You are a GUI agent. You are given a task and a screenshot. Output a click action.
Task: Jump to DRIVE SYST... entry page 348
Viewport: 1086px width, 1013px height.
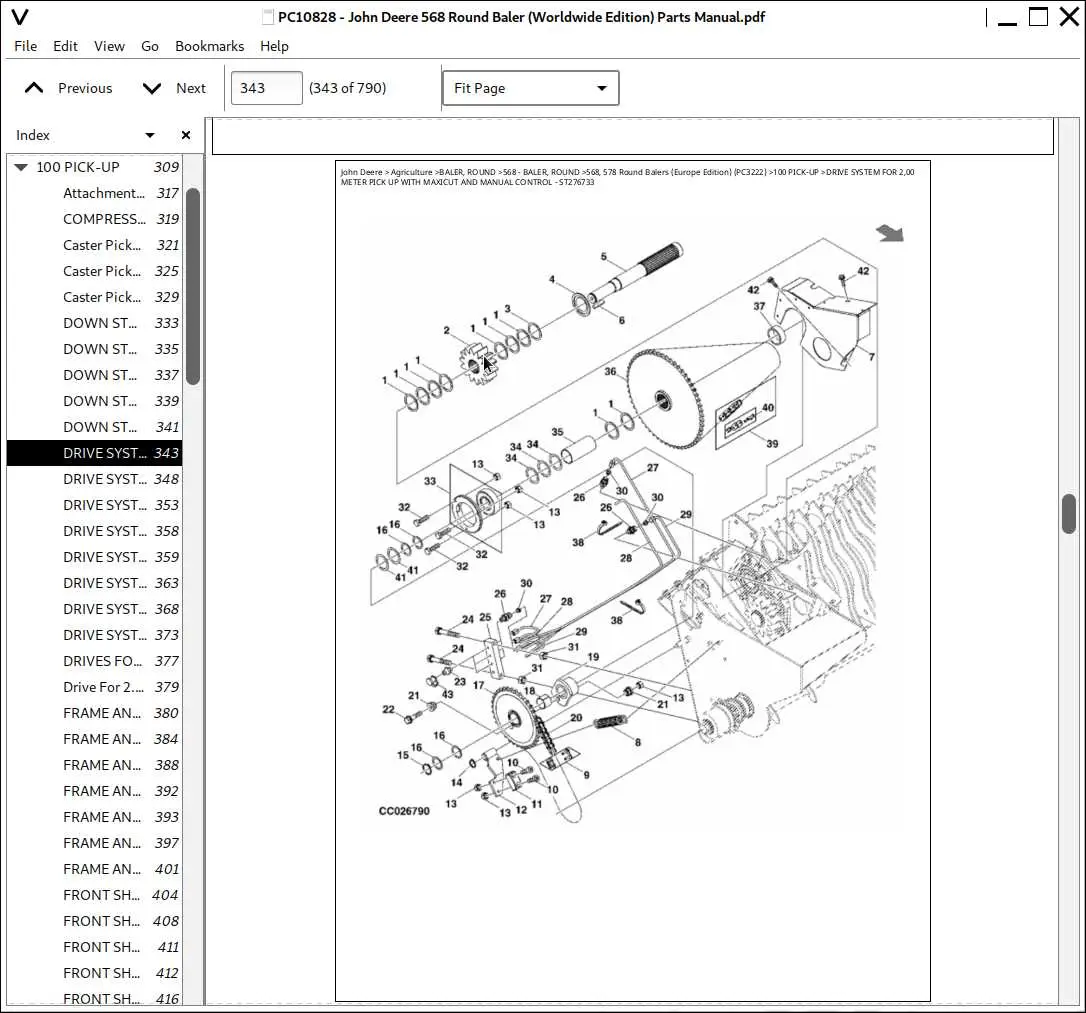[94, 479]
